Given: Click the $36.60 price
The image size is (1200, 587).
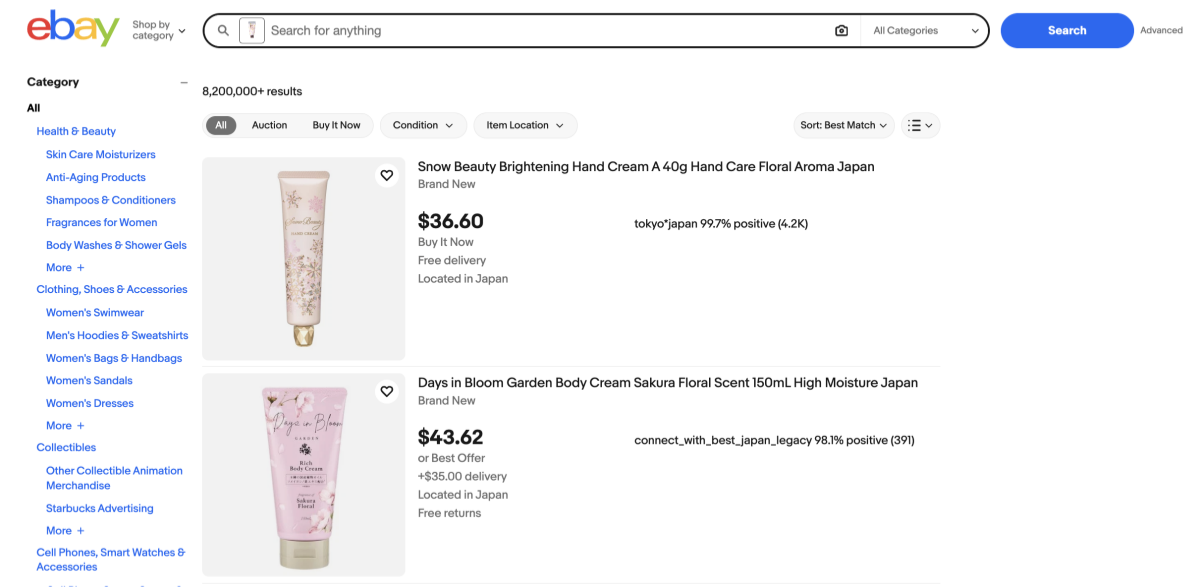Looking at the screenshot, I should click(x=451, y=221).
